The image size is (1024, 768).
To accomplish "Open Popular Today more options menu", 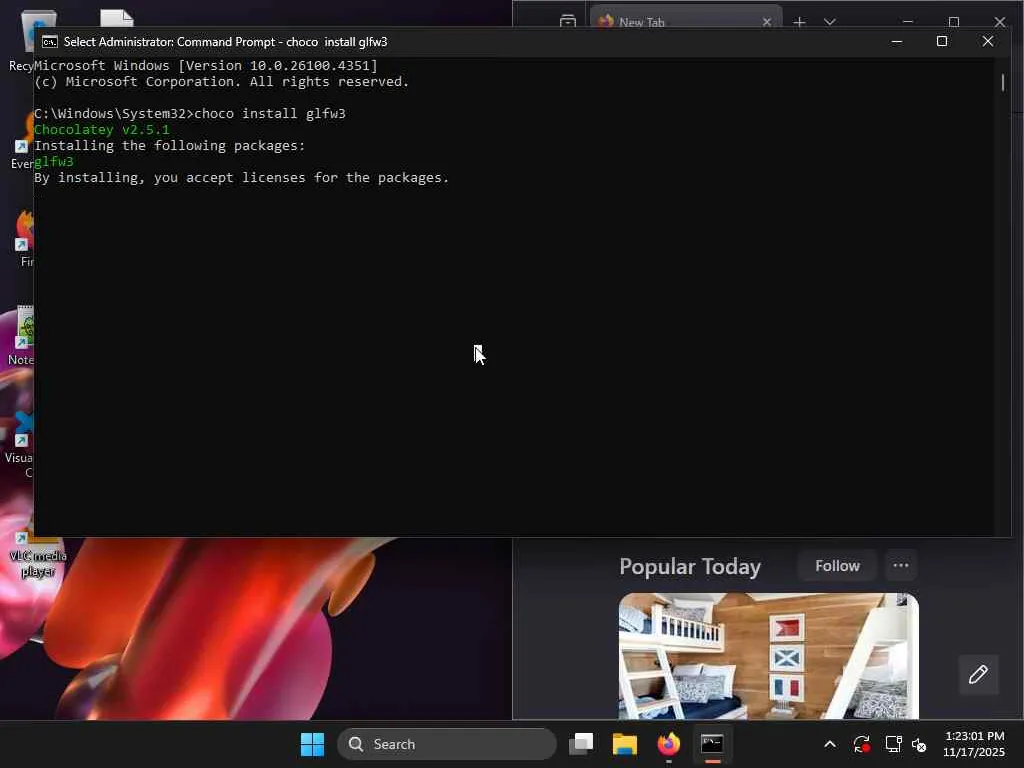I will point(901,566).
